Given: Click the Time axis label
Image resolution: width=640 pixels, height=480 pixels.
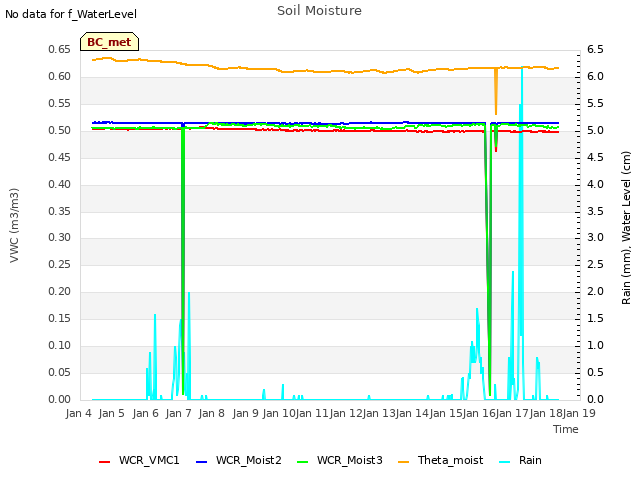Looking at the screenshot, I should click(x=566, y=429).
